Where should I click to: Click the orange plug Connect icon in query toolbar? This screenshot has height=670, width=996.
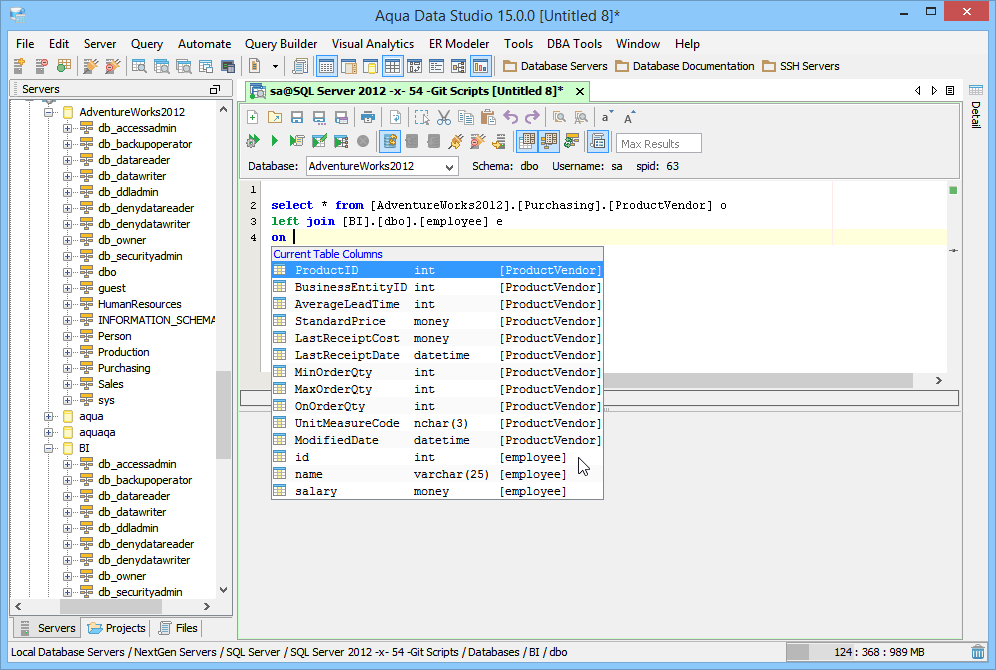point(455,141)
